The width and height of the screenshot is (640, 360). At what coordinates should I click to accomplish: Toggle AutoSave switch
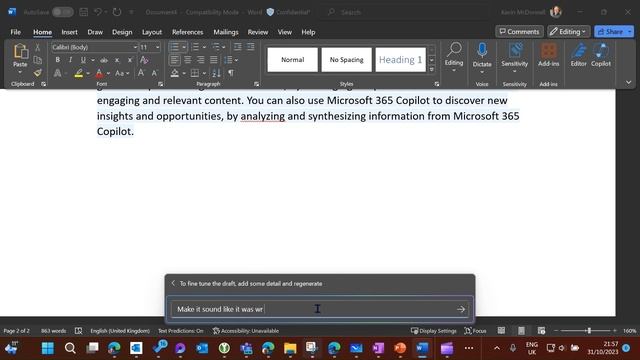[62, 12]
